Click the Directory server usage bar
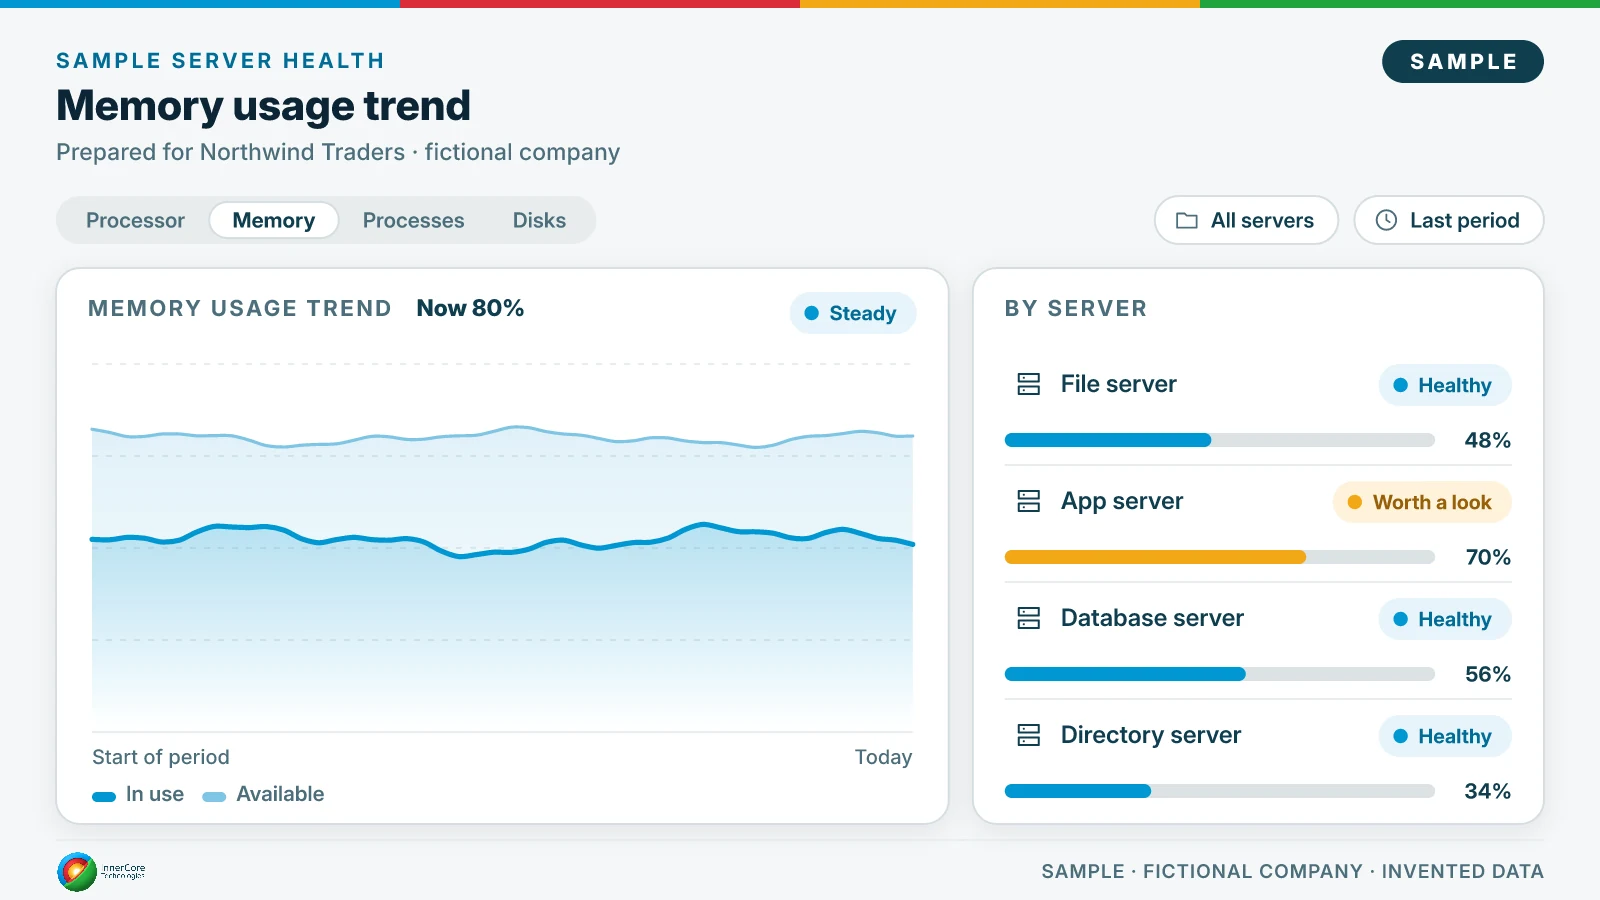 [x=1220, y=791]
